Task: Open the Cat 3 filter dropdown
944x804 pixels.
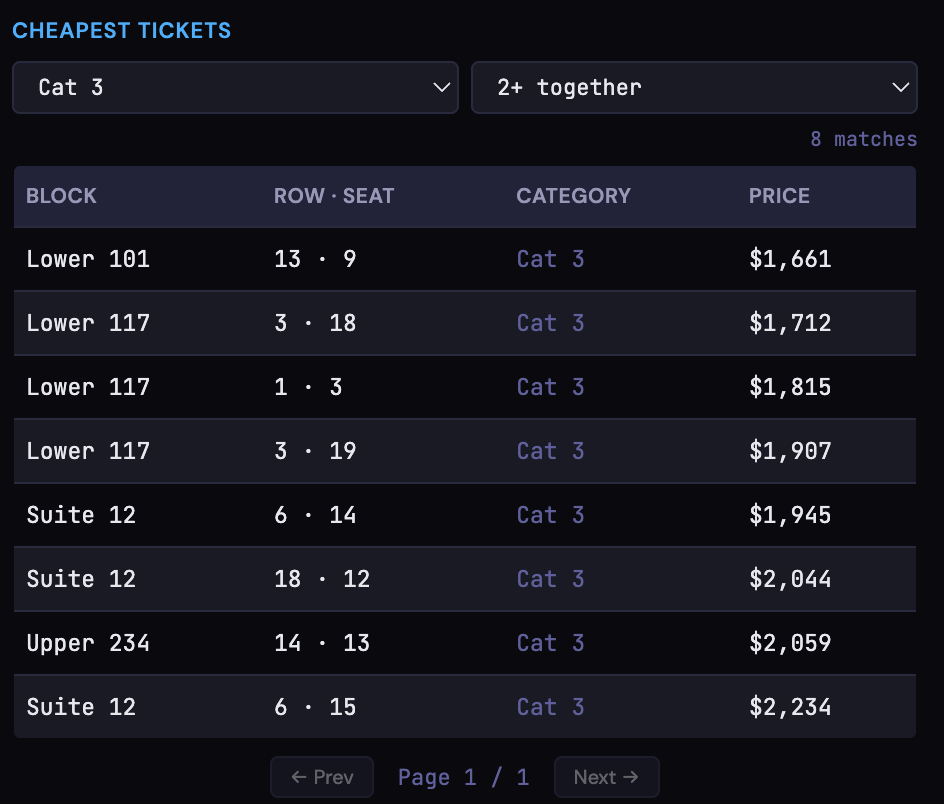Action: (235, 87)
